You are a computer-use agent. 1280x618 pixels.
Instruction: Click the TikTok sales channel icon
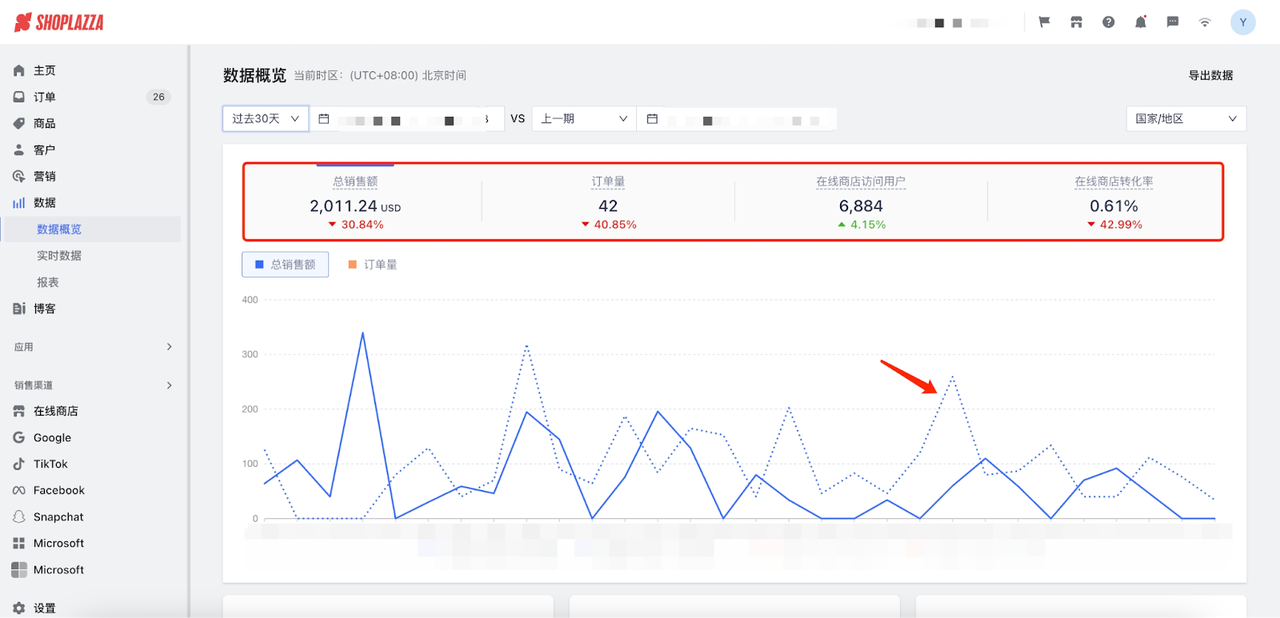pos(19,464)
